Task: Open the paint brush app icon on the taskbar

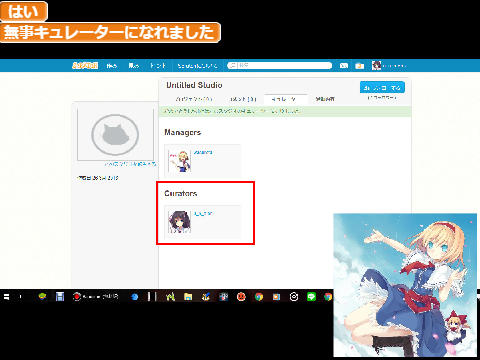Action: coord(206,296)
